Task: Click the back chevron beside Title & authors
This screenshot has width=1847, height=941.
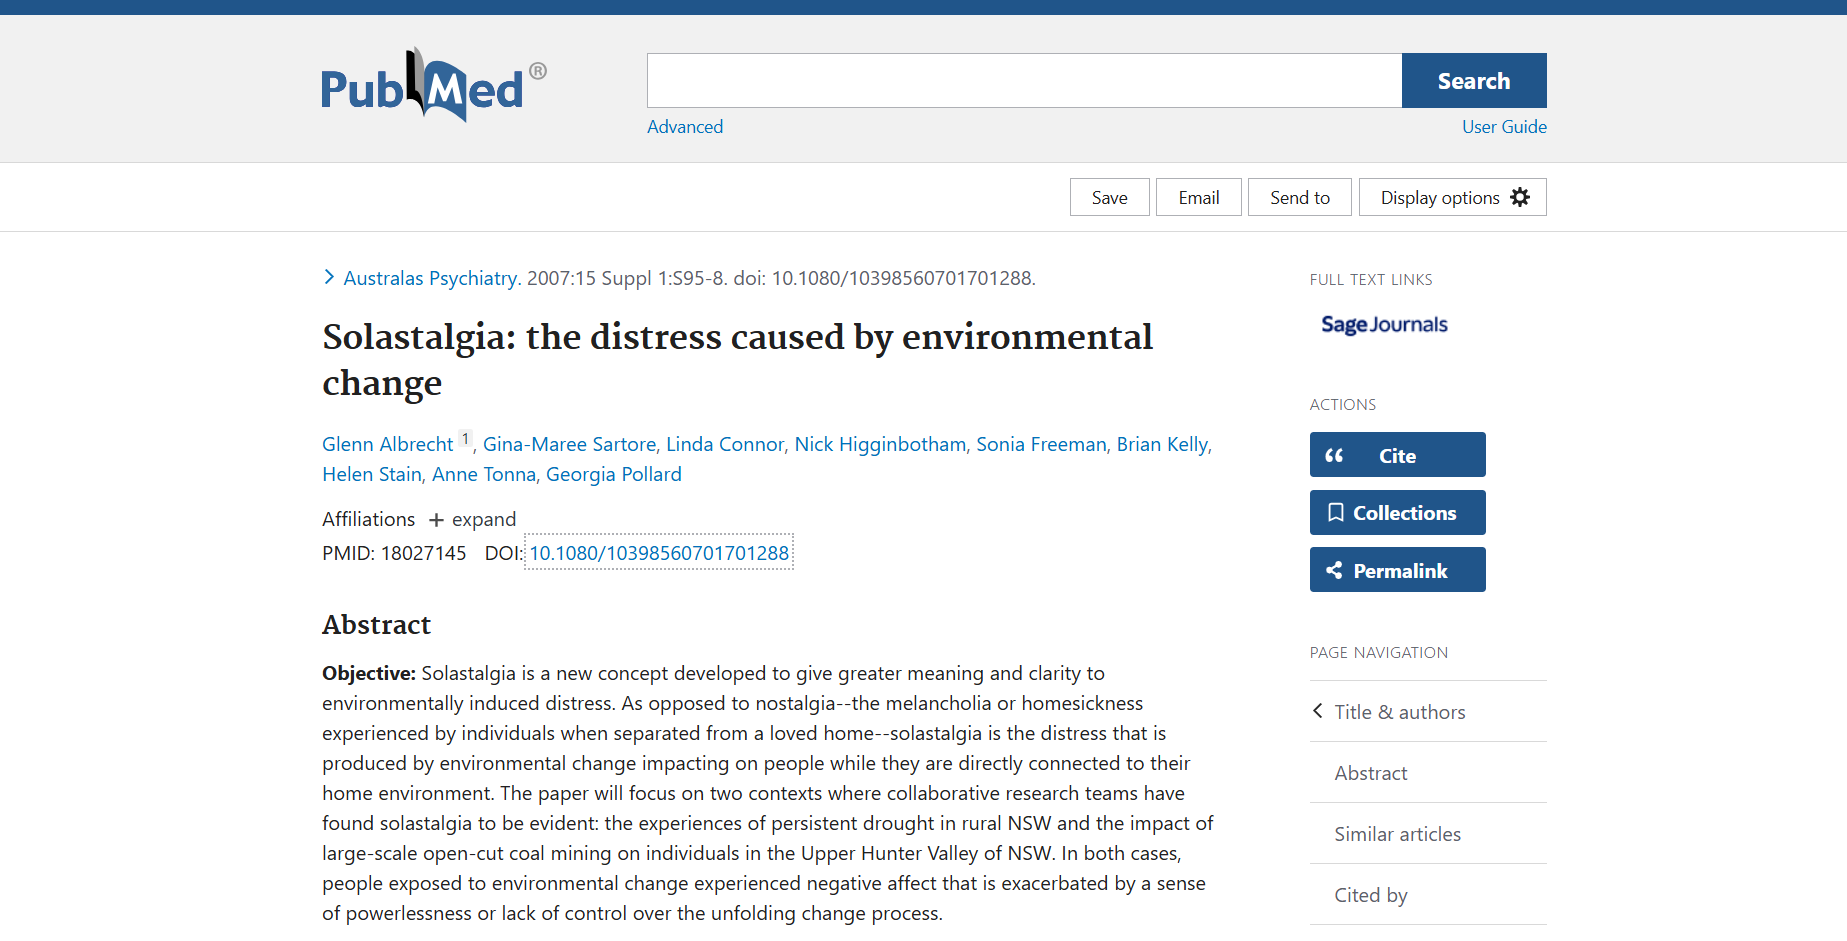Action: pyautogui.click(x=1317, y=711)
